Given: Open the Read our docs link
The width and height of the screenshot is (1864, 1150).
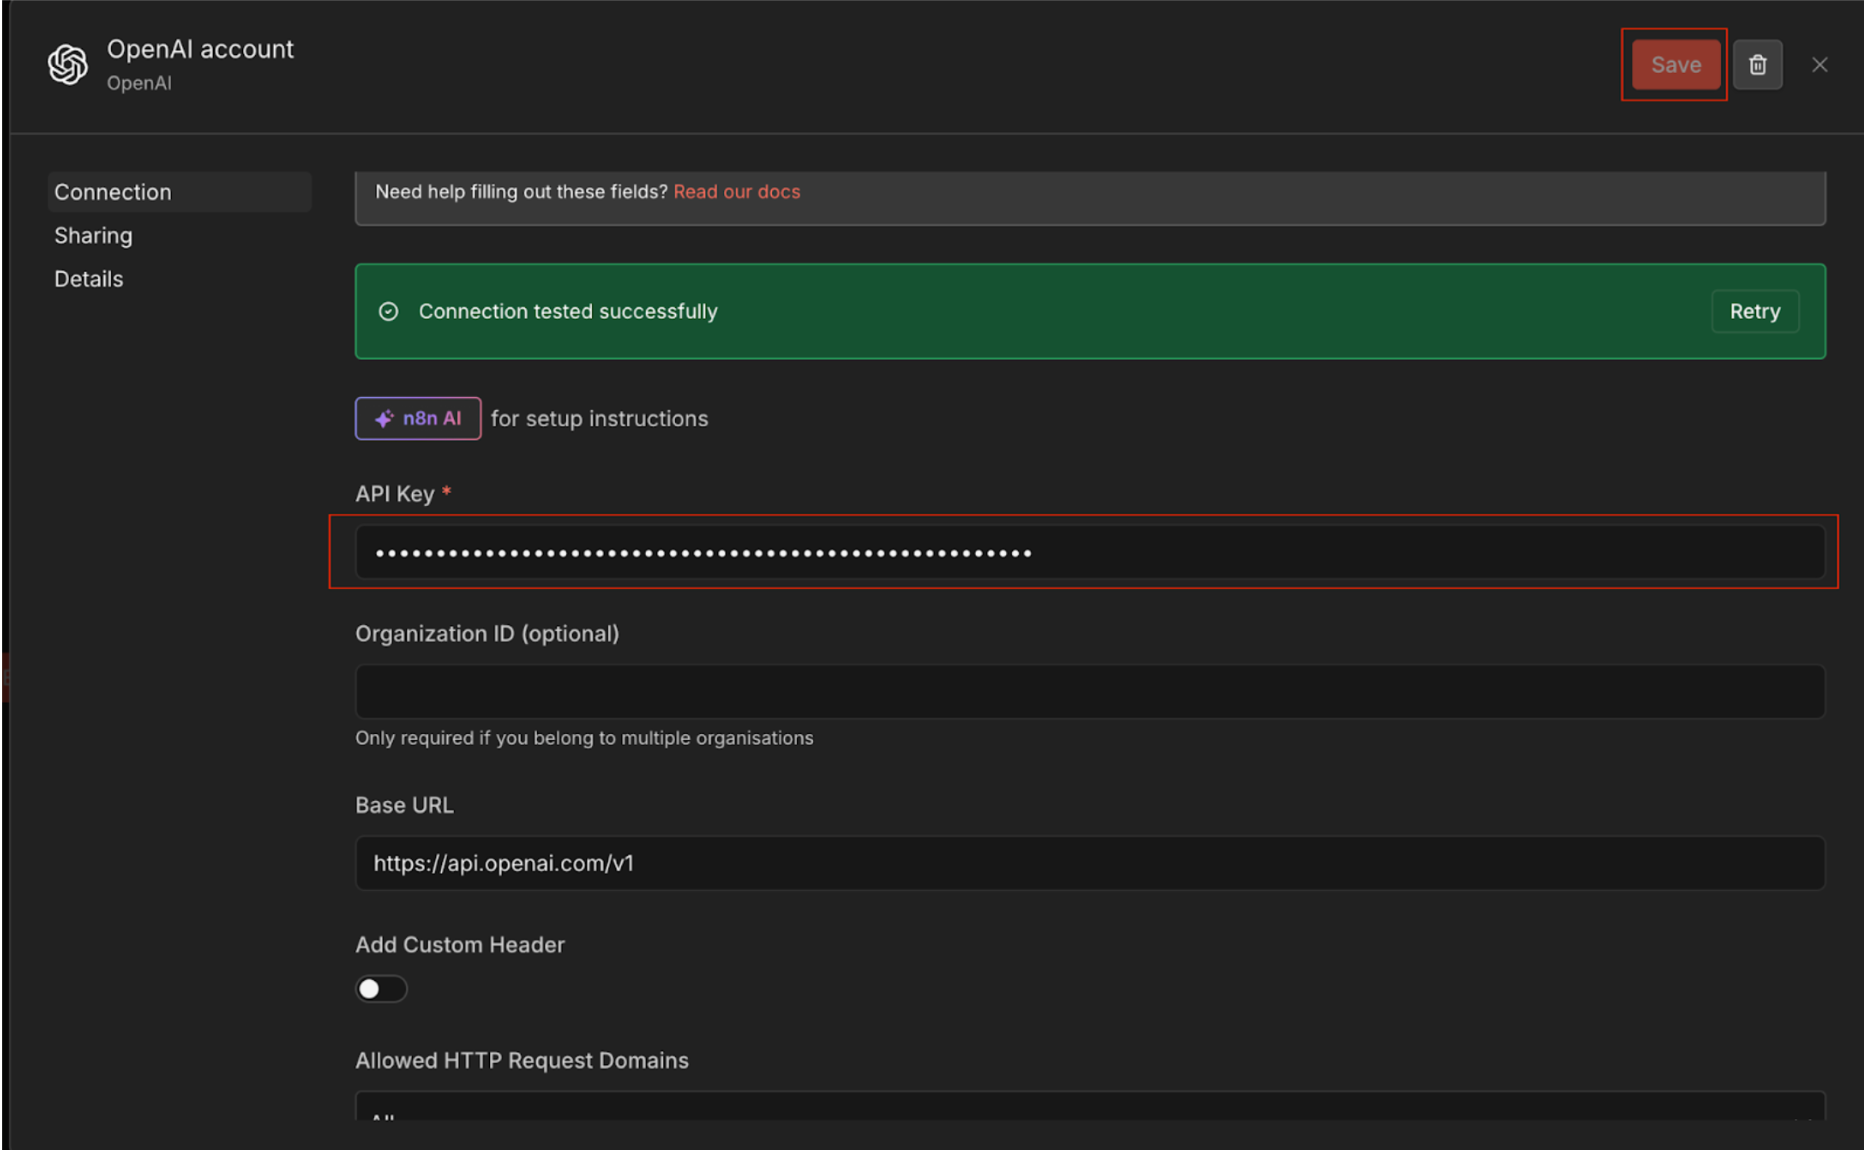Looking at the screenshot, I should tap(737, 191).
